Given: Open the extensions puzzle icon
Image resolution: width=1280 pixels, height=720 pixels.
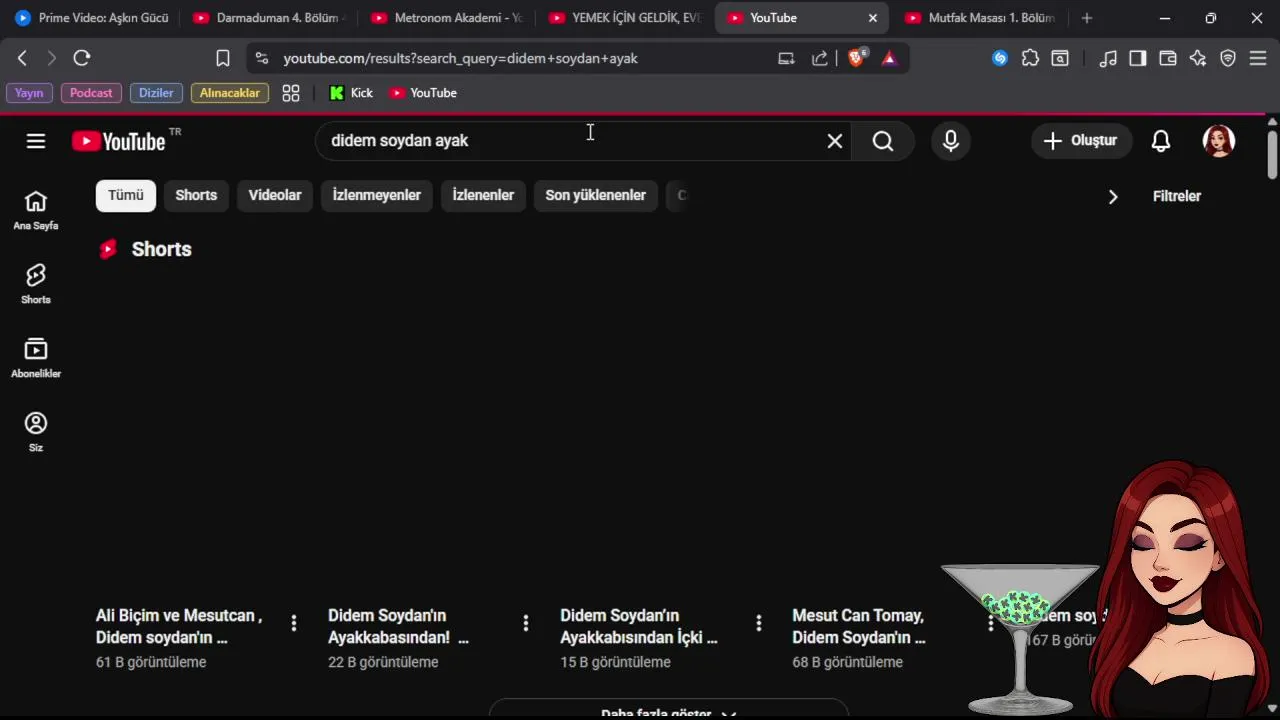Looking at the screenshot, I should (x=1030, y=58).
